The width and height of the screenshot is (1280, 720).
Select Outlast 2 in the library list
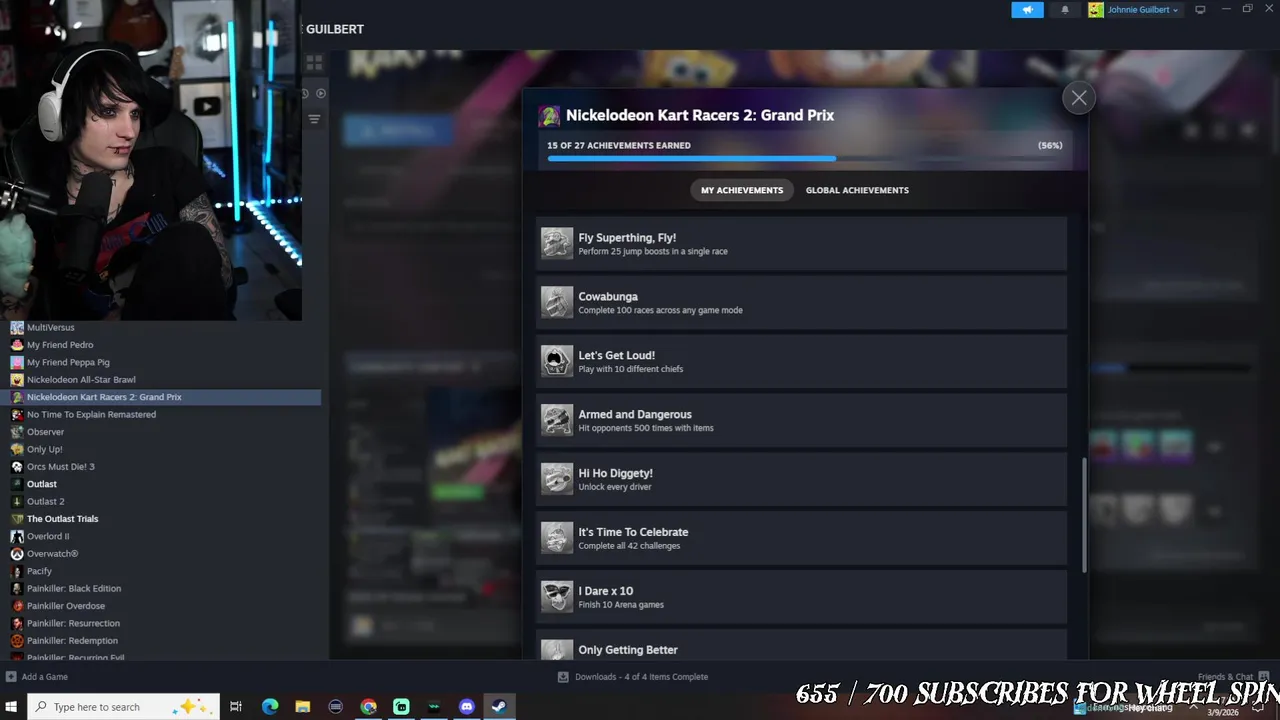[x=45, y=501]
